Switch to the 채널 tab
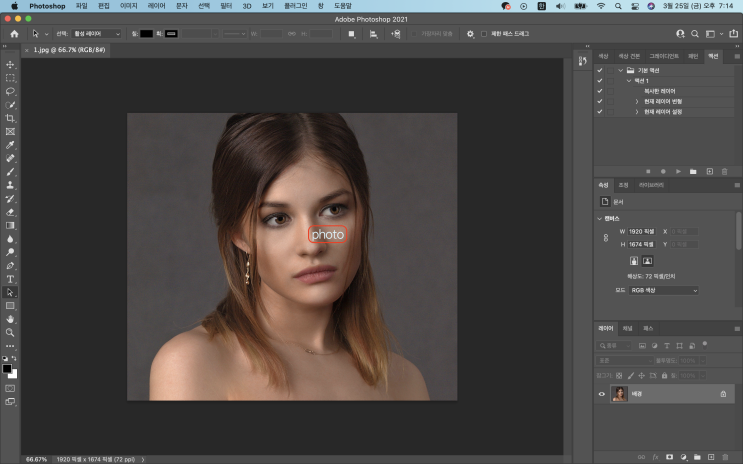This screenshot has height=464, width=743. click(627, 328)
